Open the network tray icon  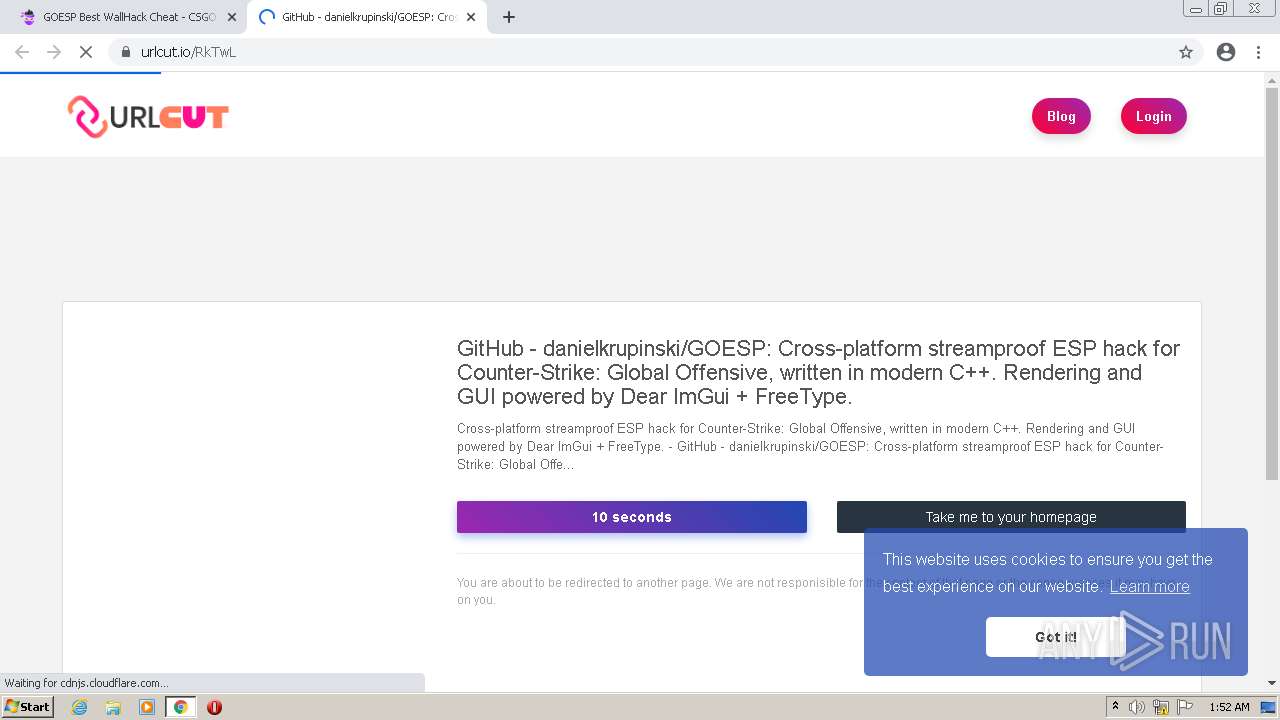point(1161,707)
